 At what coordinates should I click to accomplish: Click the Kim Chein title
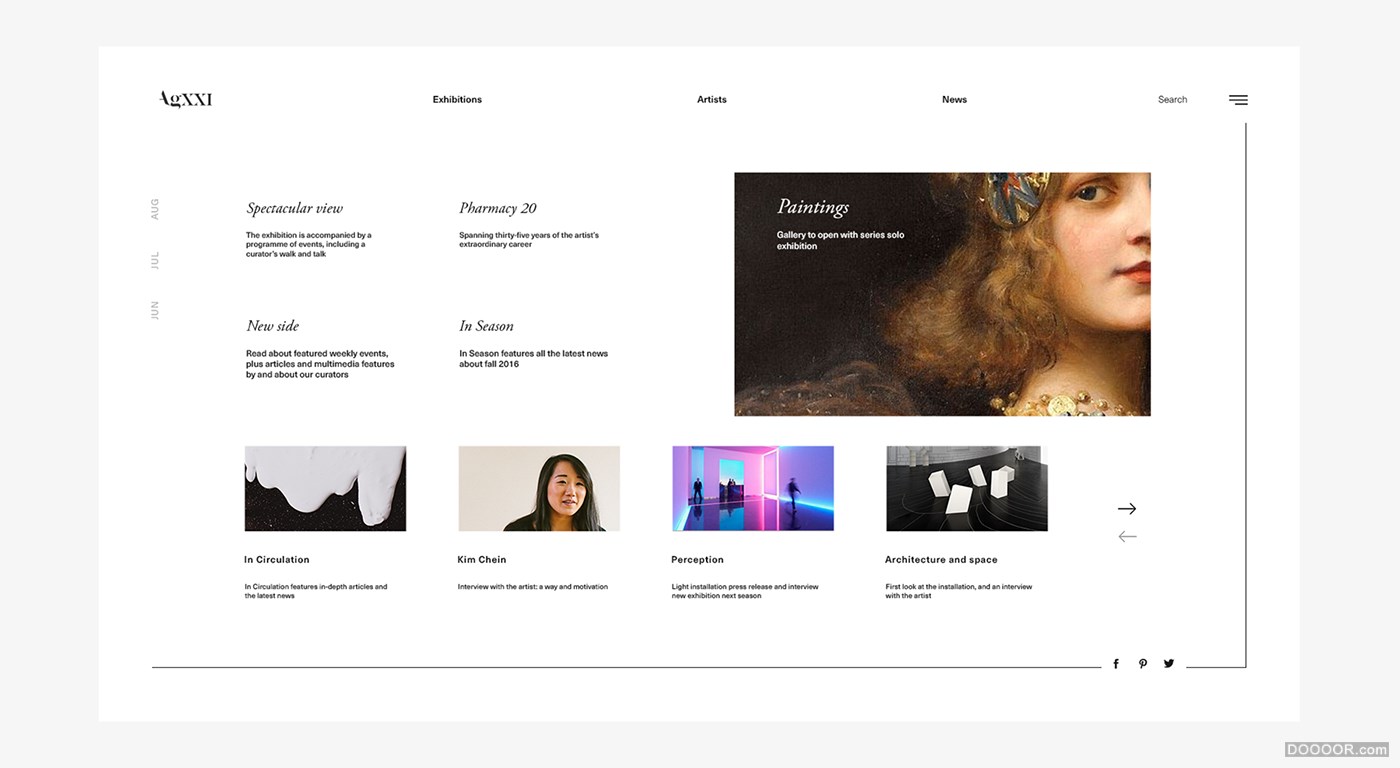pos(482,560)
